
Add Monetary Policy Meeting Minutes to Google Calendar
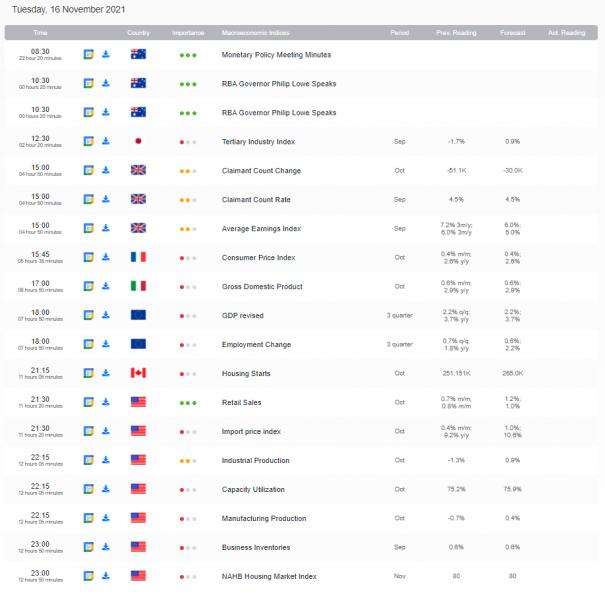(88, 54)
